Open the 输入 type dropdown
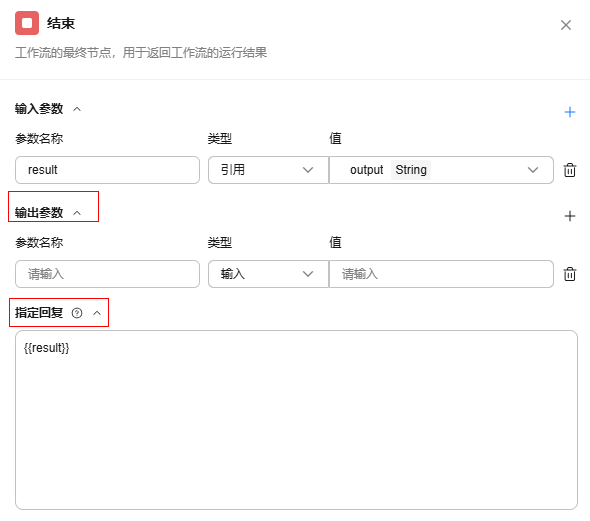The height and width of the screenshot is (521, 590). coord(268,274)
